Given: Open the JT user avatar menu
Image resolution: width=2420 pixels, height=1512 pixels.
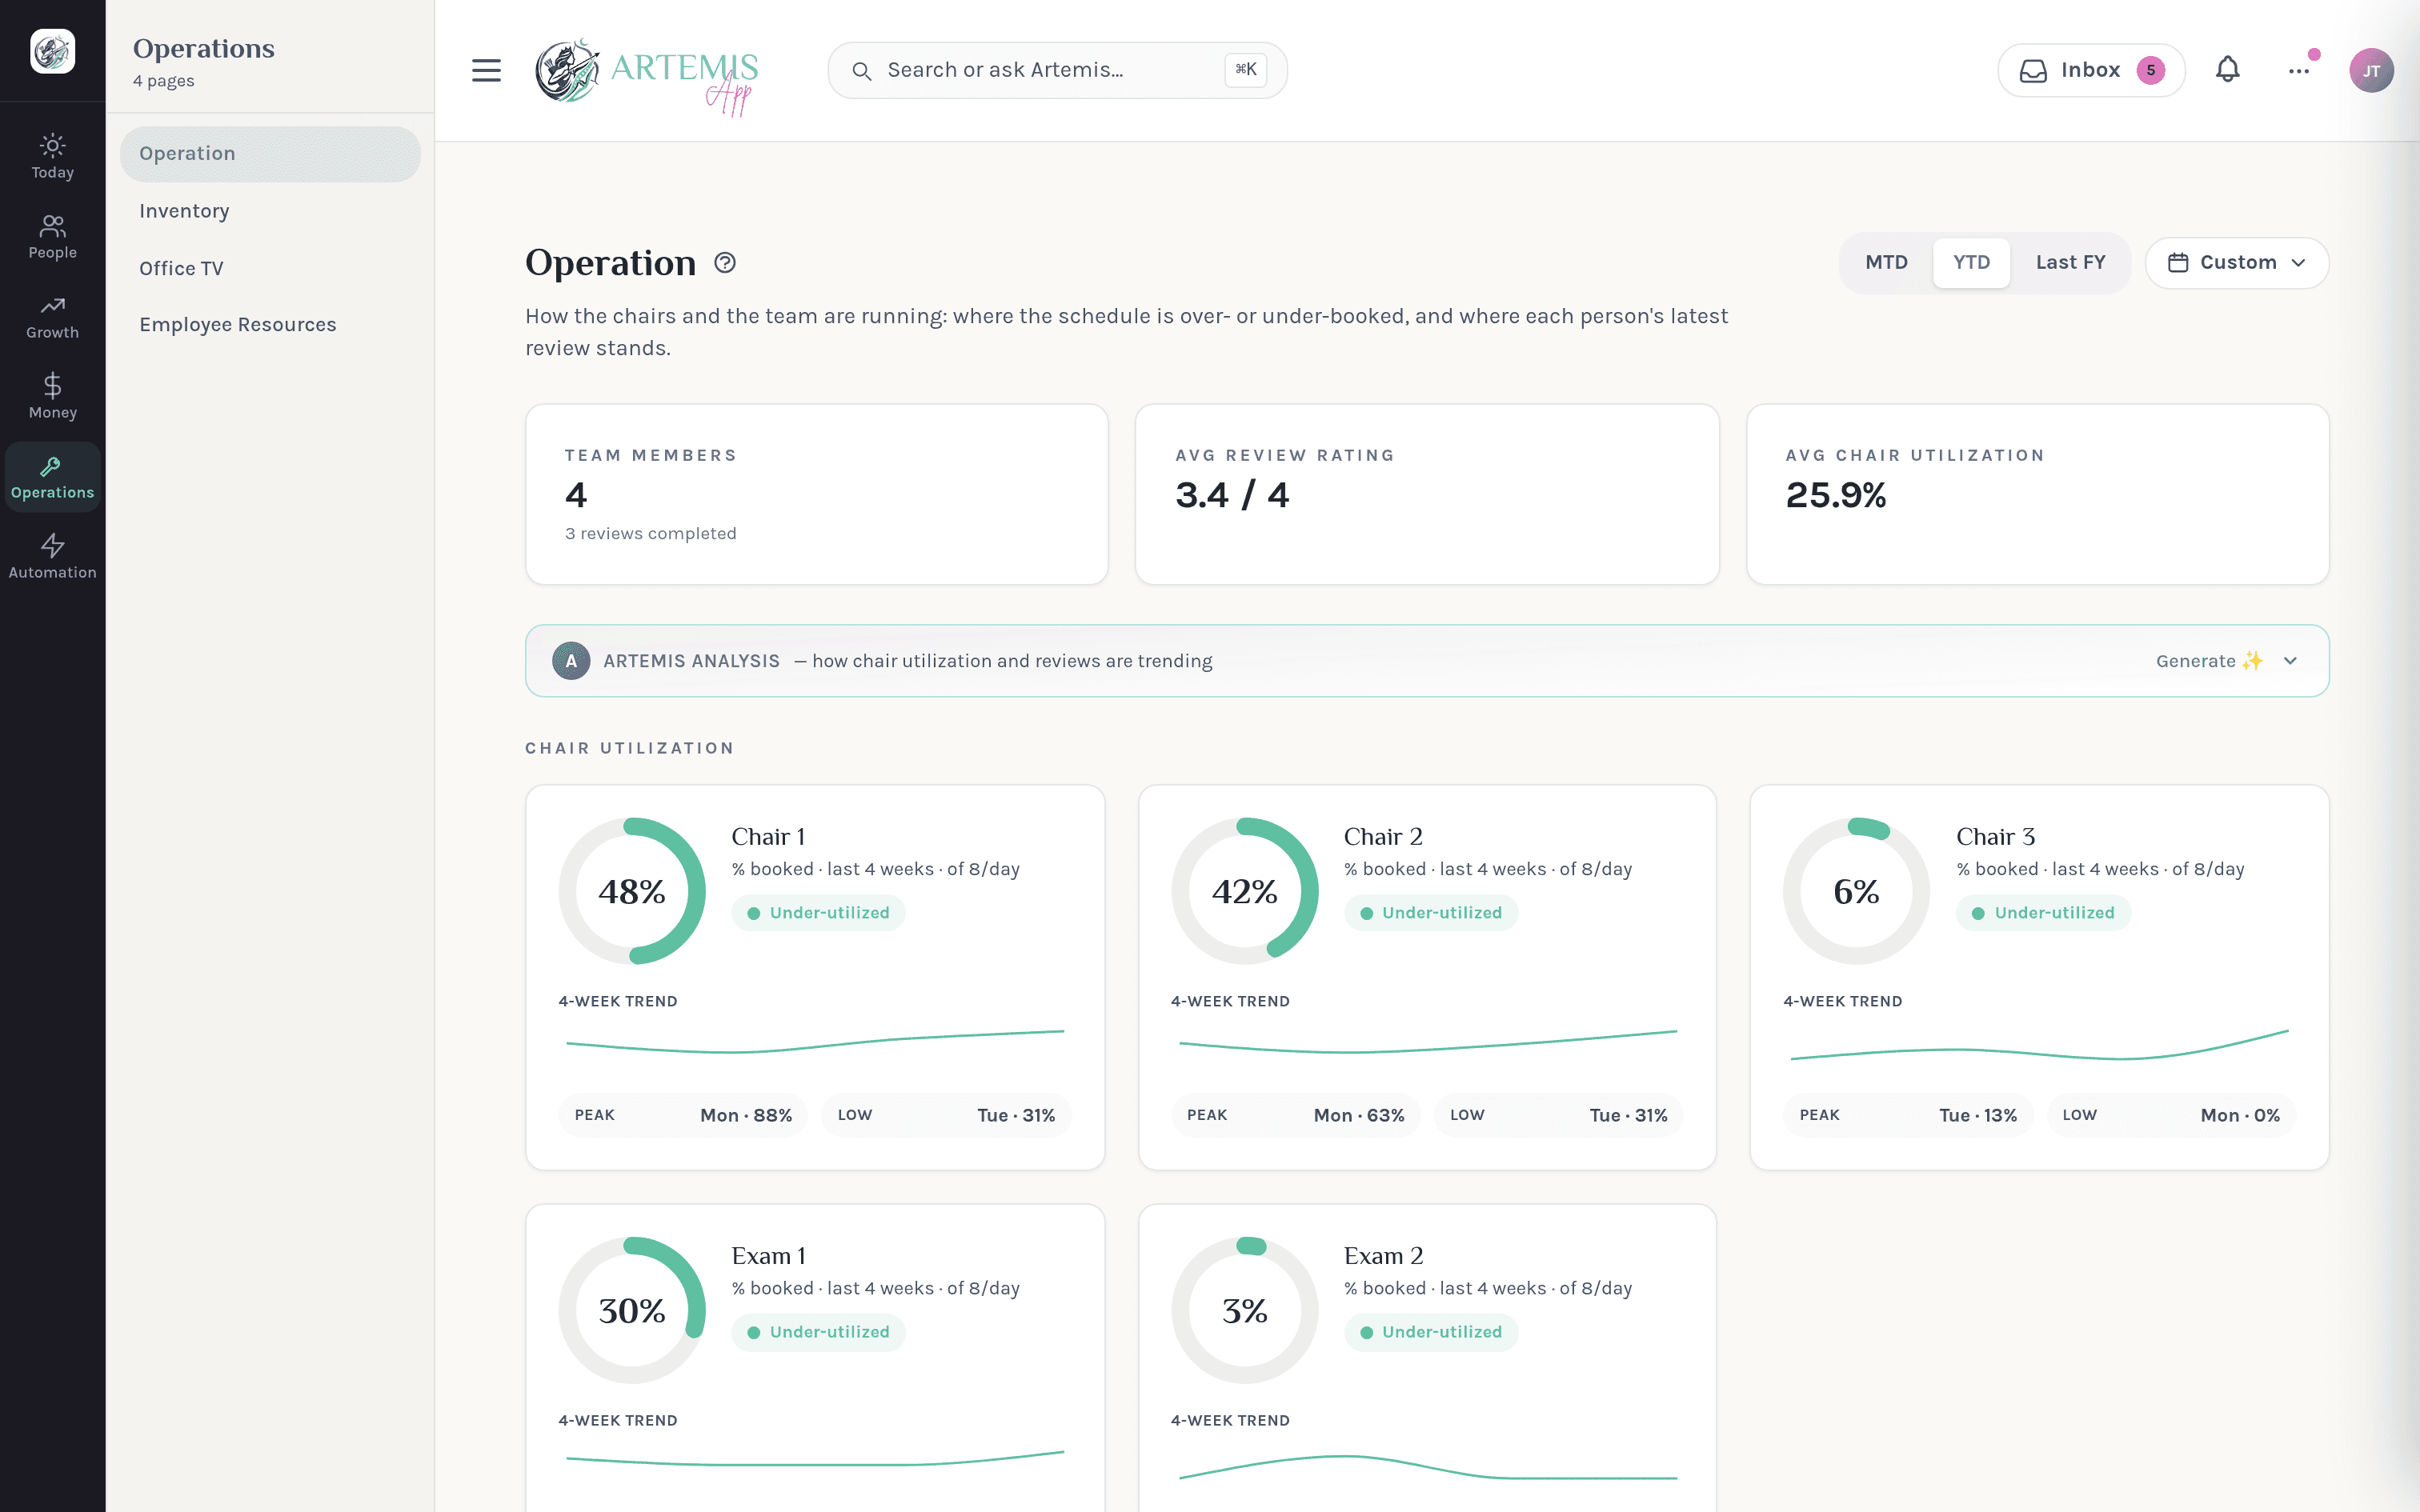Looking at the screenshot, I should [x=2371, y=70].
